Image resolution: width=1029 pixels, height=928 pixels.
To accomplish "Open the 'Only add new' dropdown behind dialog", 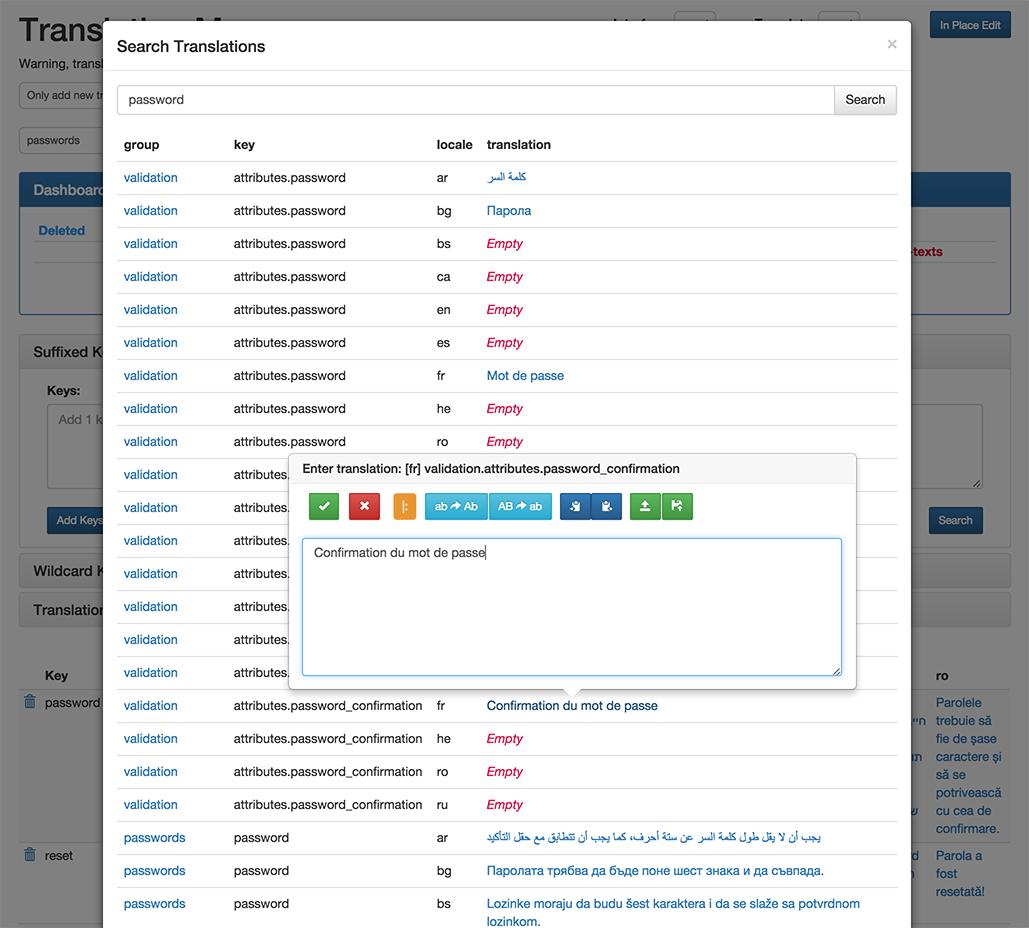I will click(x=61, y=95).
